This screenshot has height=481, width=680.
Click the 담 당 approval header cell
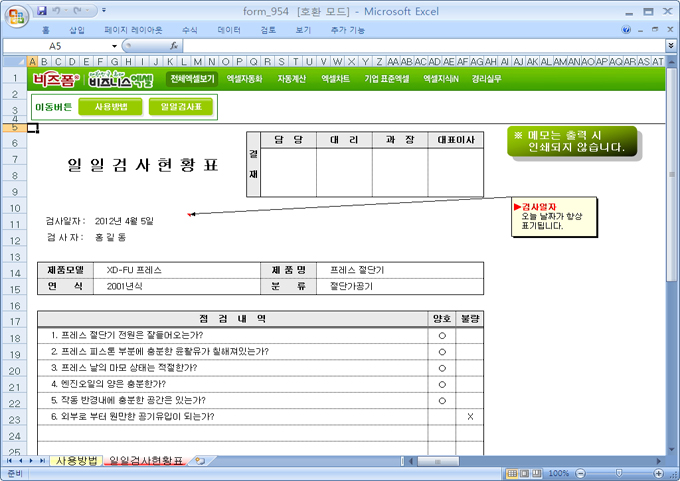[288, 140]
